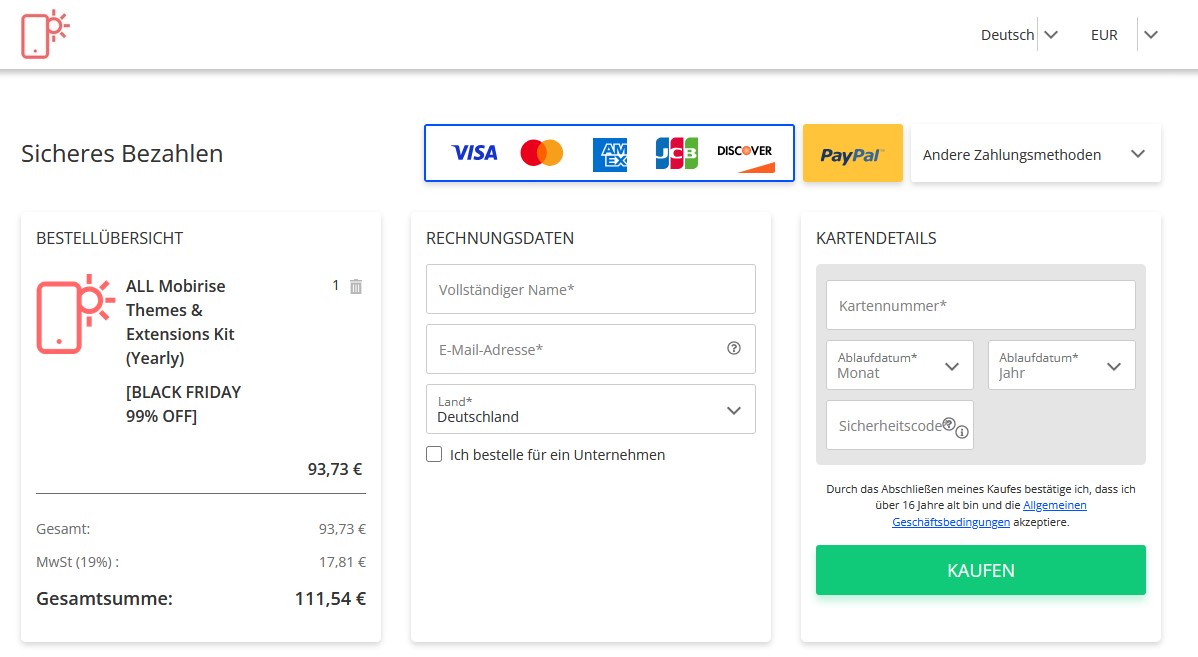Screen dimensions: 1198x657
Task: Click the green KAUFEN button
Action: pyautogui.click(x=981, y=570)
